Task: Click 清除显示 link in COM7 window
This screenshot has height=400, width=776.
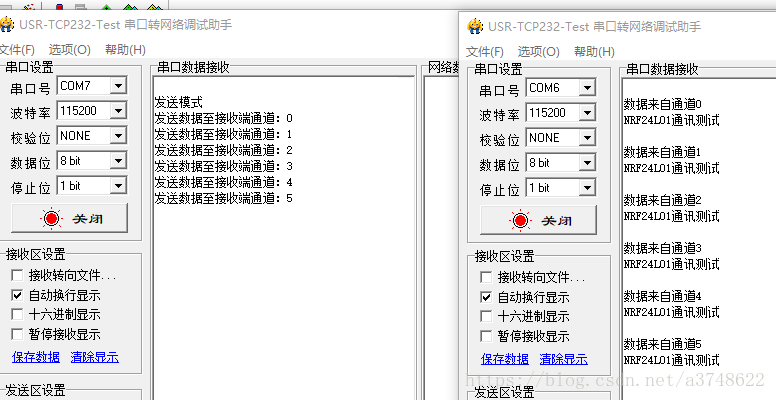Action: coord(95,357)
